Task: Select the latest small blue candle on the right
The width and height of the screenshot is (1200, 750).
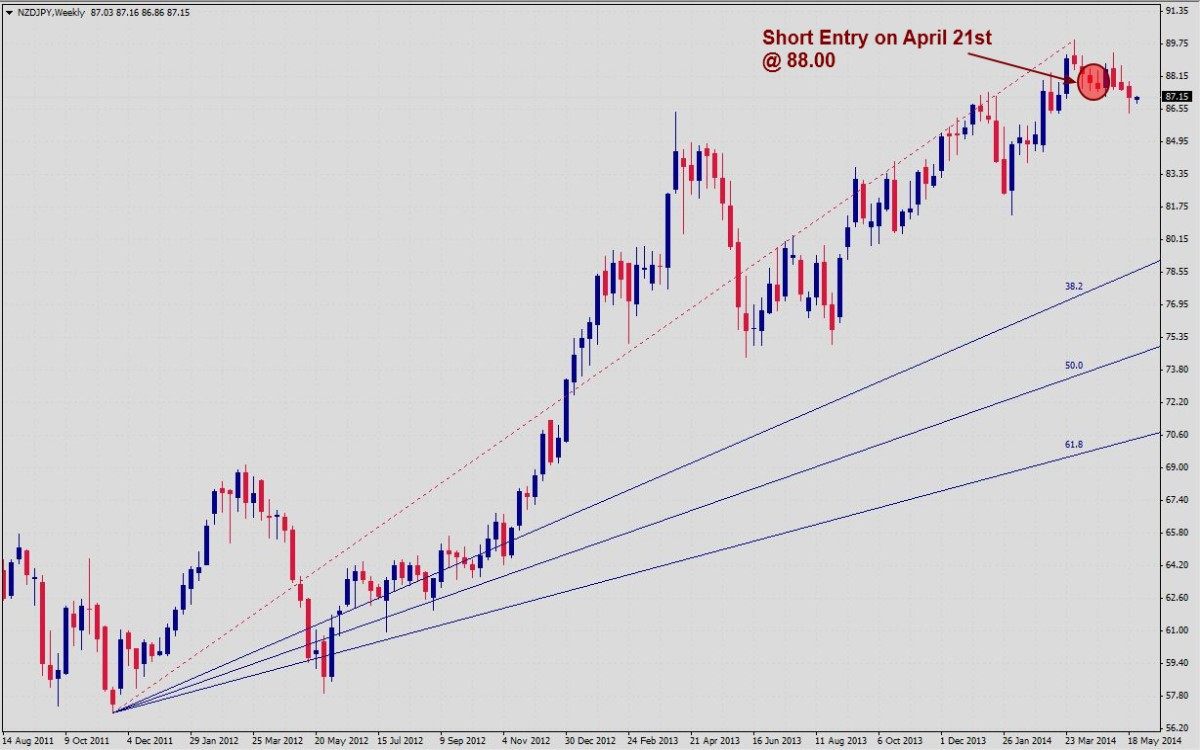Action: [1138, 100]
